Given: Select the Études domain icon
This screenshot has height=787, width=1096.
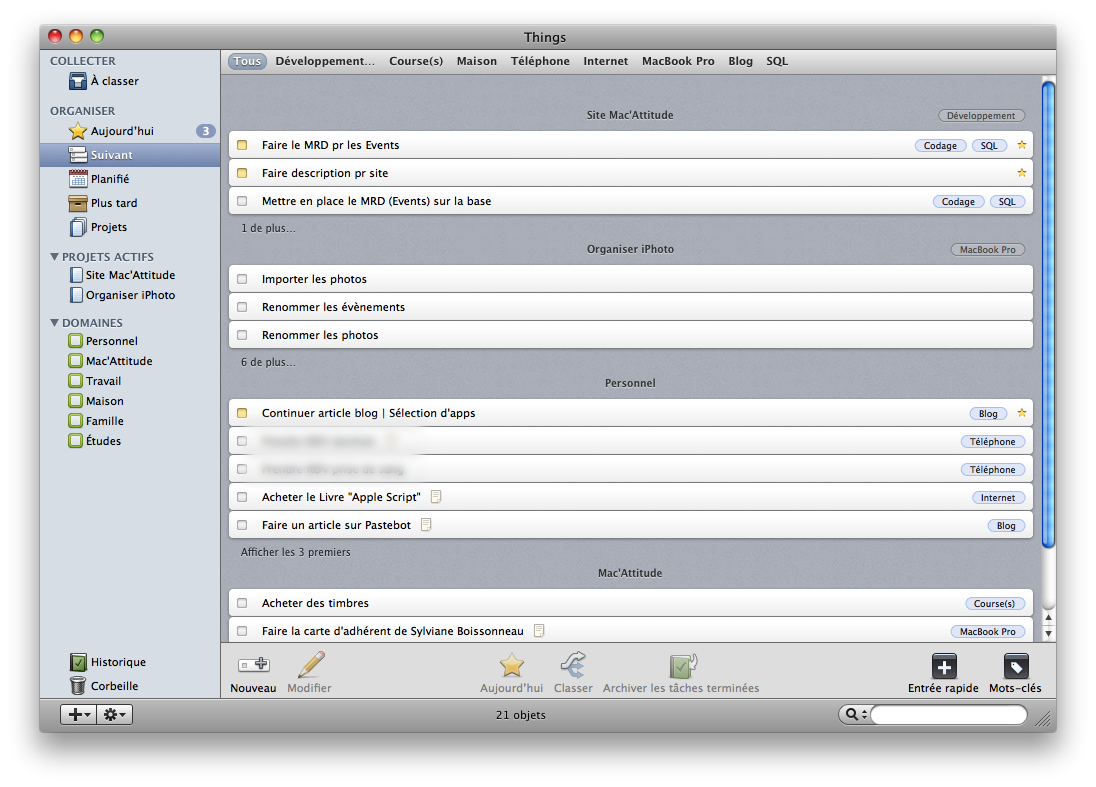Looking at the screenshot, I should pyautogui.click(x=75, y=441).
